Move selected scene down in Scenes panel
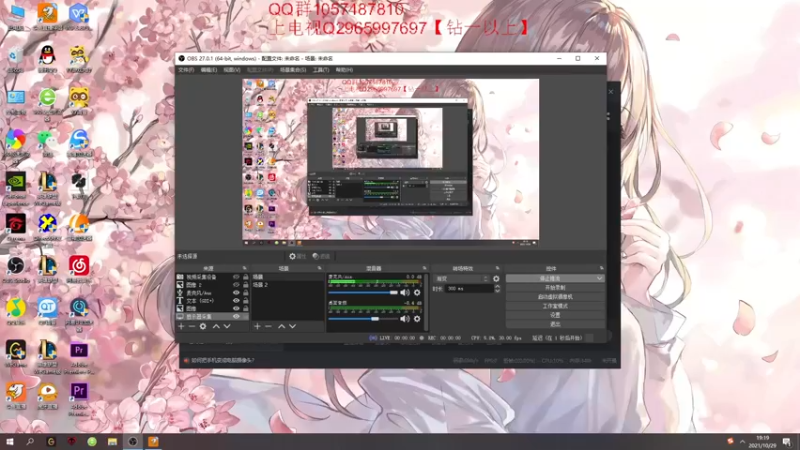This screenshot has height=450, width=800. (x=292, y=326)
